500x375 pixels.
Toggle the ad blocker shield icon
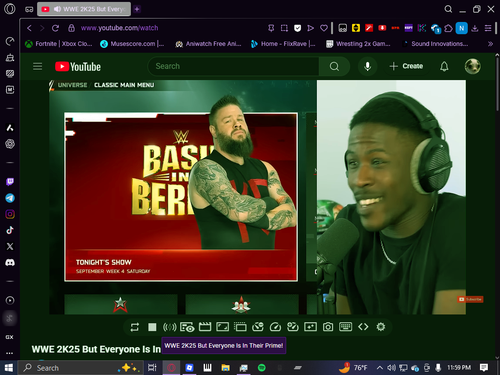[x=297, y=28]
